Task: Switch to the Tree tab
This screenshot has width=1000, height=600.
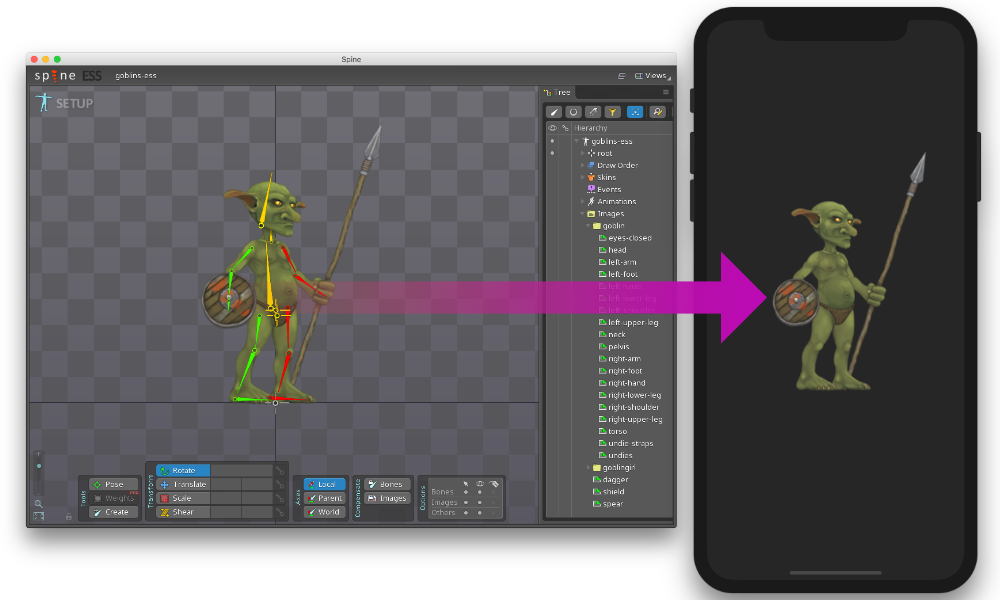Action: tap(557, 92)
